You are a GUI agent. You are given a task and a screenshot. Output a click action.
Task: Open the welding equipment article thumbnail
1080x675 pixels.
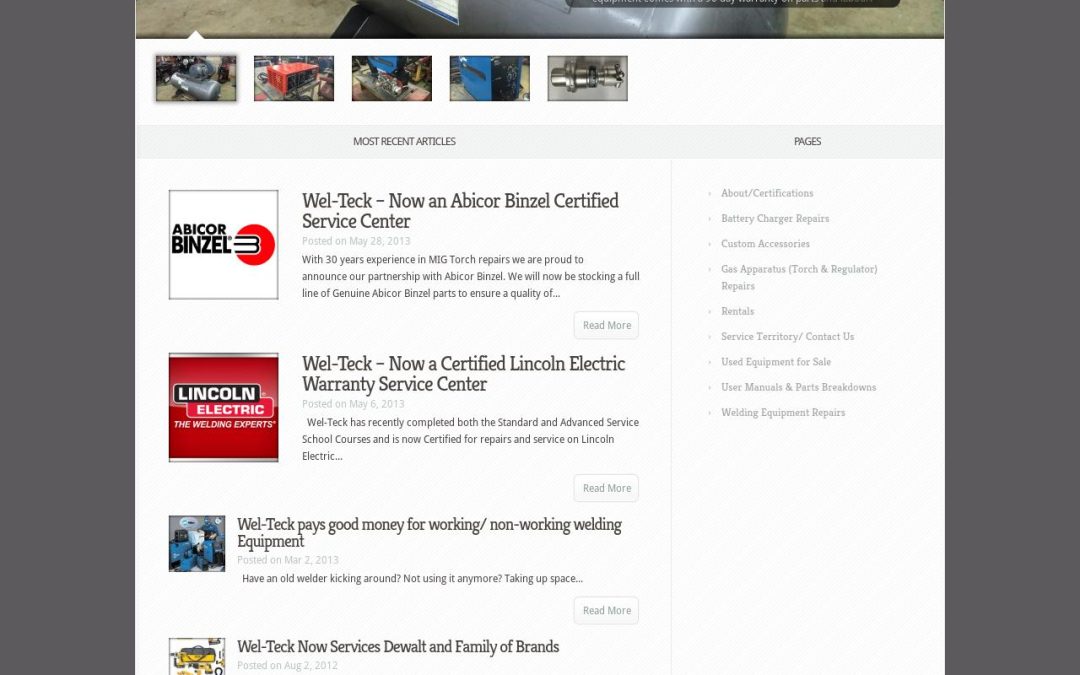pos(197,543)
